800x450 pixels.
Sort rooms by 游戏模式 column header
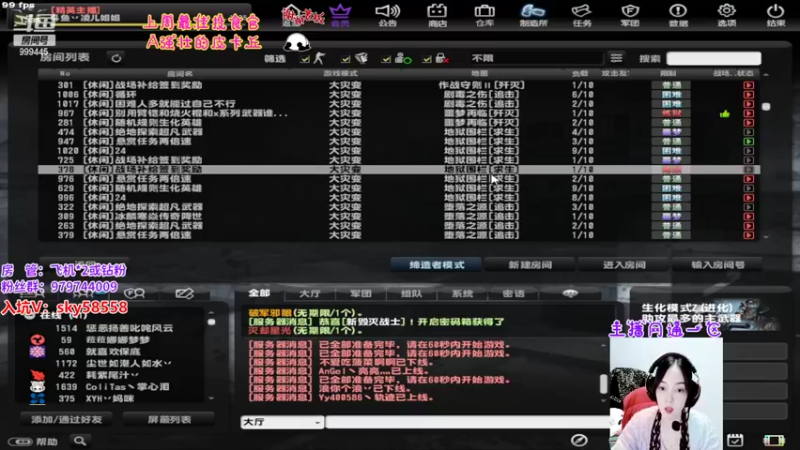pos(340,73)
